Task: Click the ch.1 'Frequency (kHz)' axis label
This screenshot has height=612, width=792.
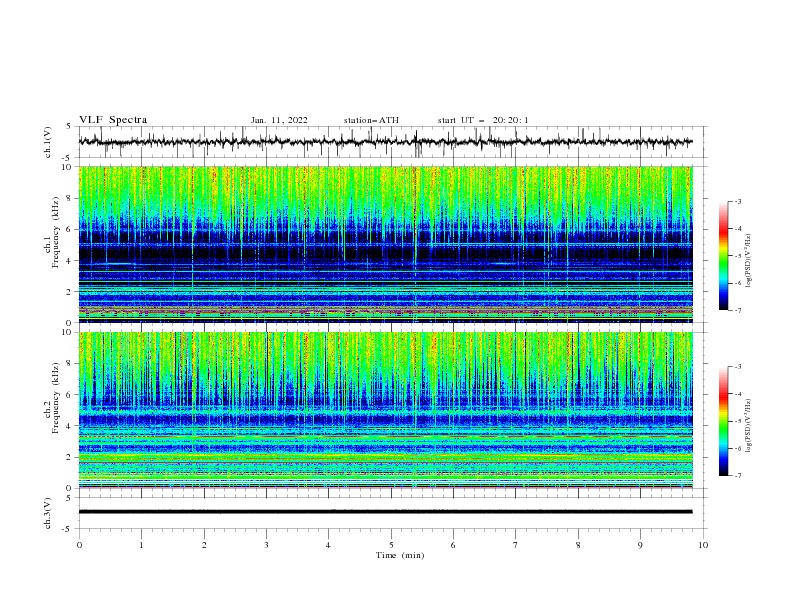Action: [x=55, y=232]
